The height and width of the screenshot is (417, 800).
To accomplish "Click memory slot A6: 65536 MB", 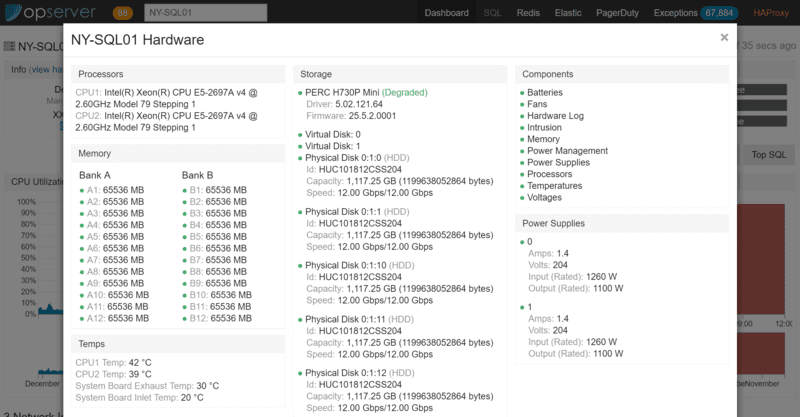I will click(x=115, y=249).
